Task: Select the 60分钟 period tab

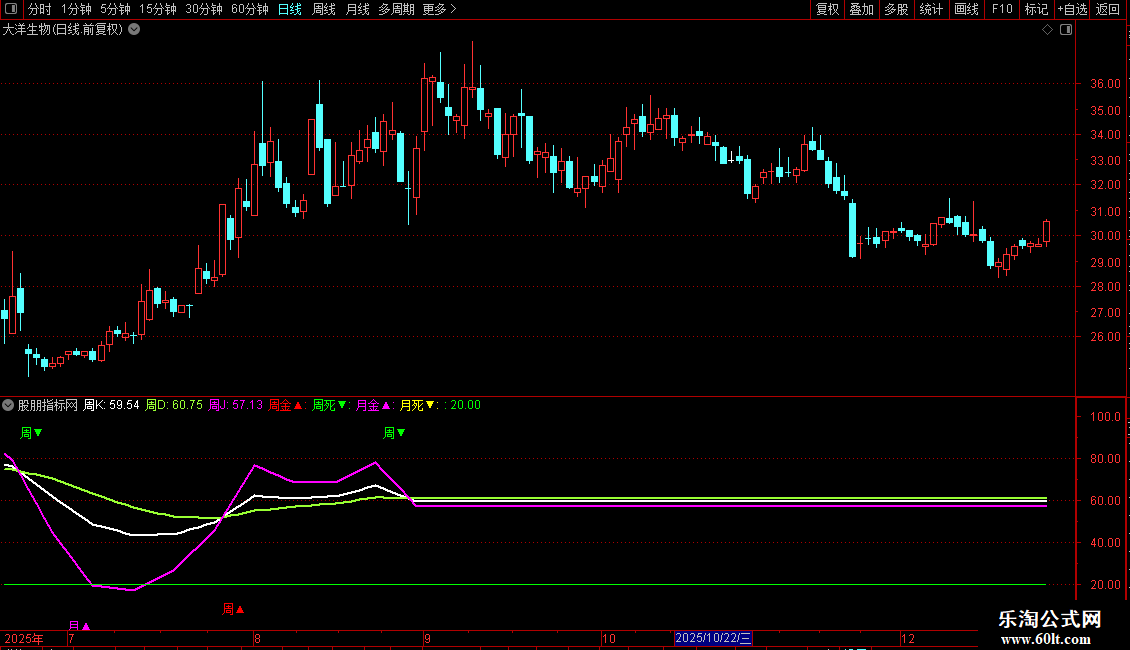Action: coord(250,9)
